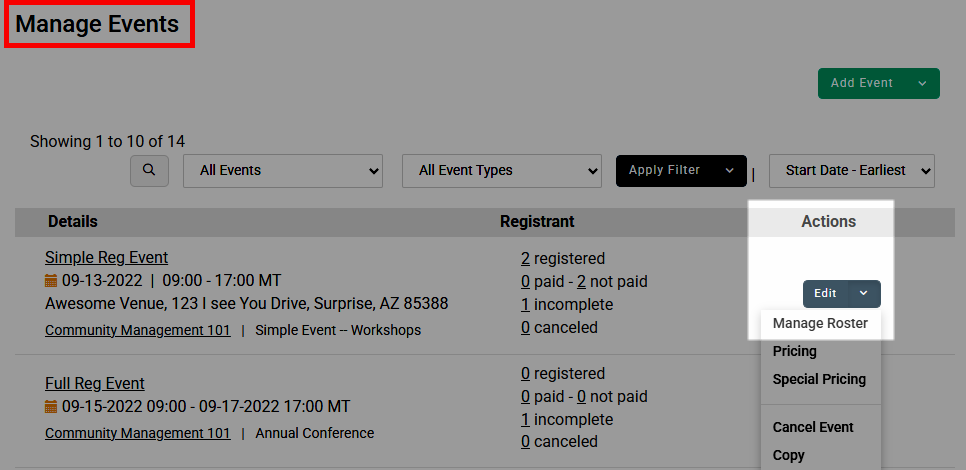This screenshot has height=470, width=966.
Task: Click the Details column header
Action: click(x=73, y=222)
